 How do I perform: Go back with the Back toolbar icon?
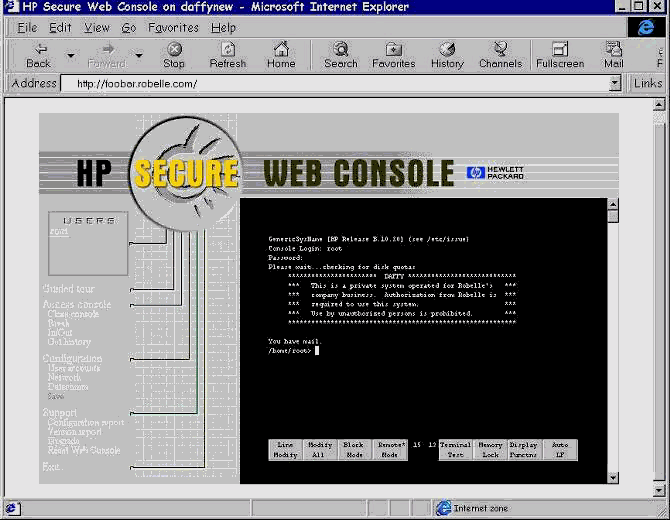(39, 56)
